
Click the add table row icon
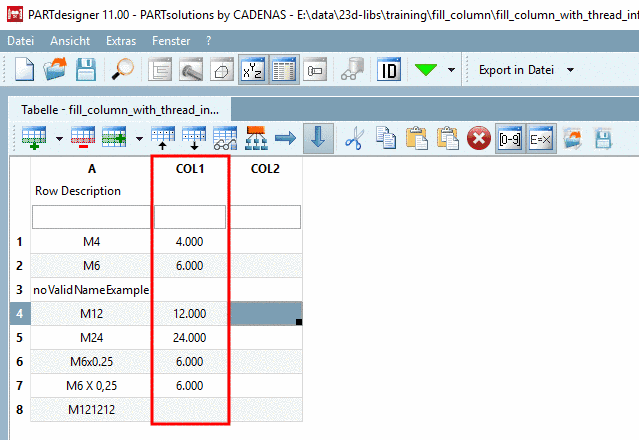pos(34,138)
